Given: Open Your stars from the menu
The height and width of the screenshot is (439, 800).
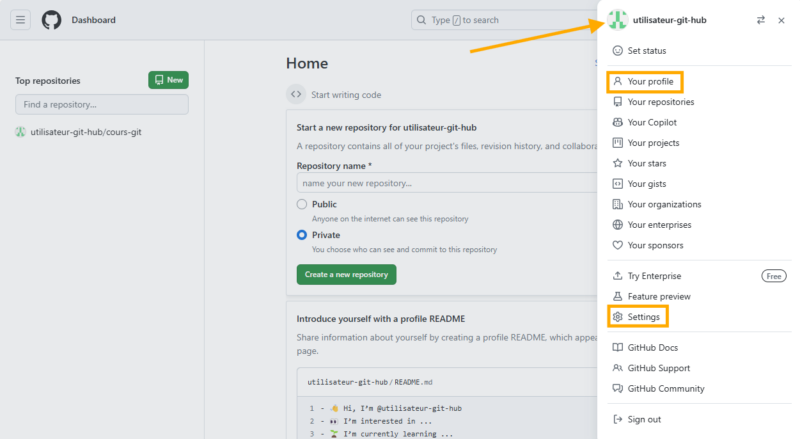Looking at the screenshot, I should click(648, 163).
